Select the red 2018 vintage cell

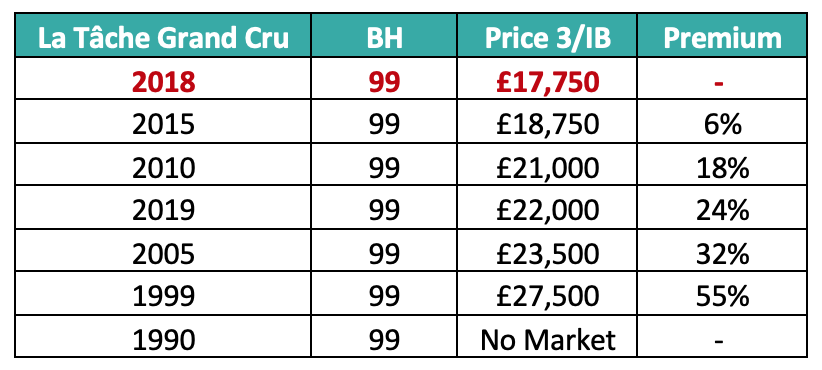pyautogui.click(x=163, y=78)
